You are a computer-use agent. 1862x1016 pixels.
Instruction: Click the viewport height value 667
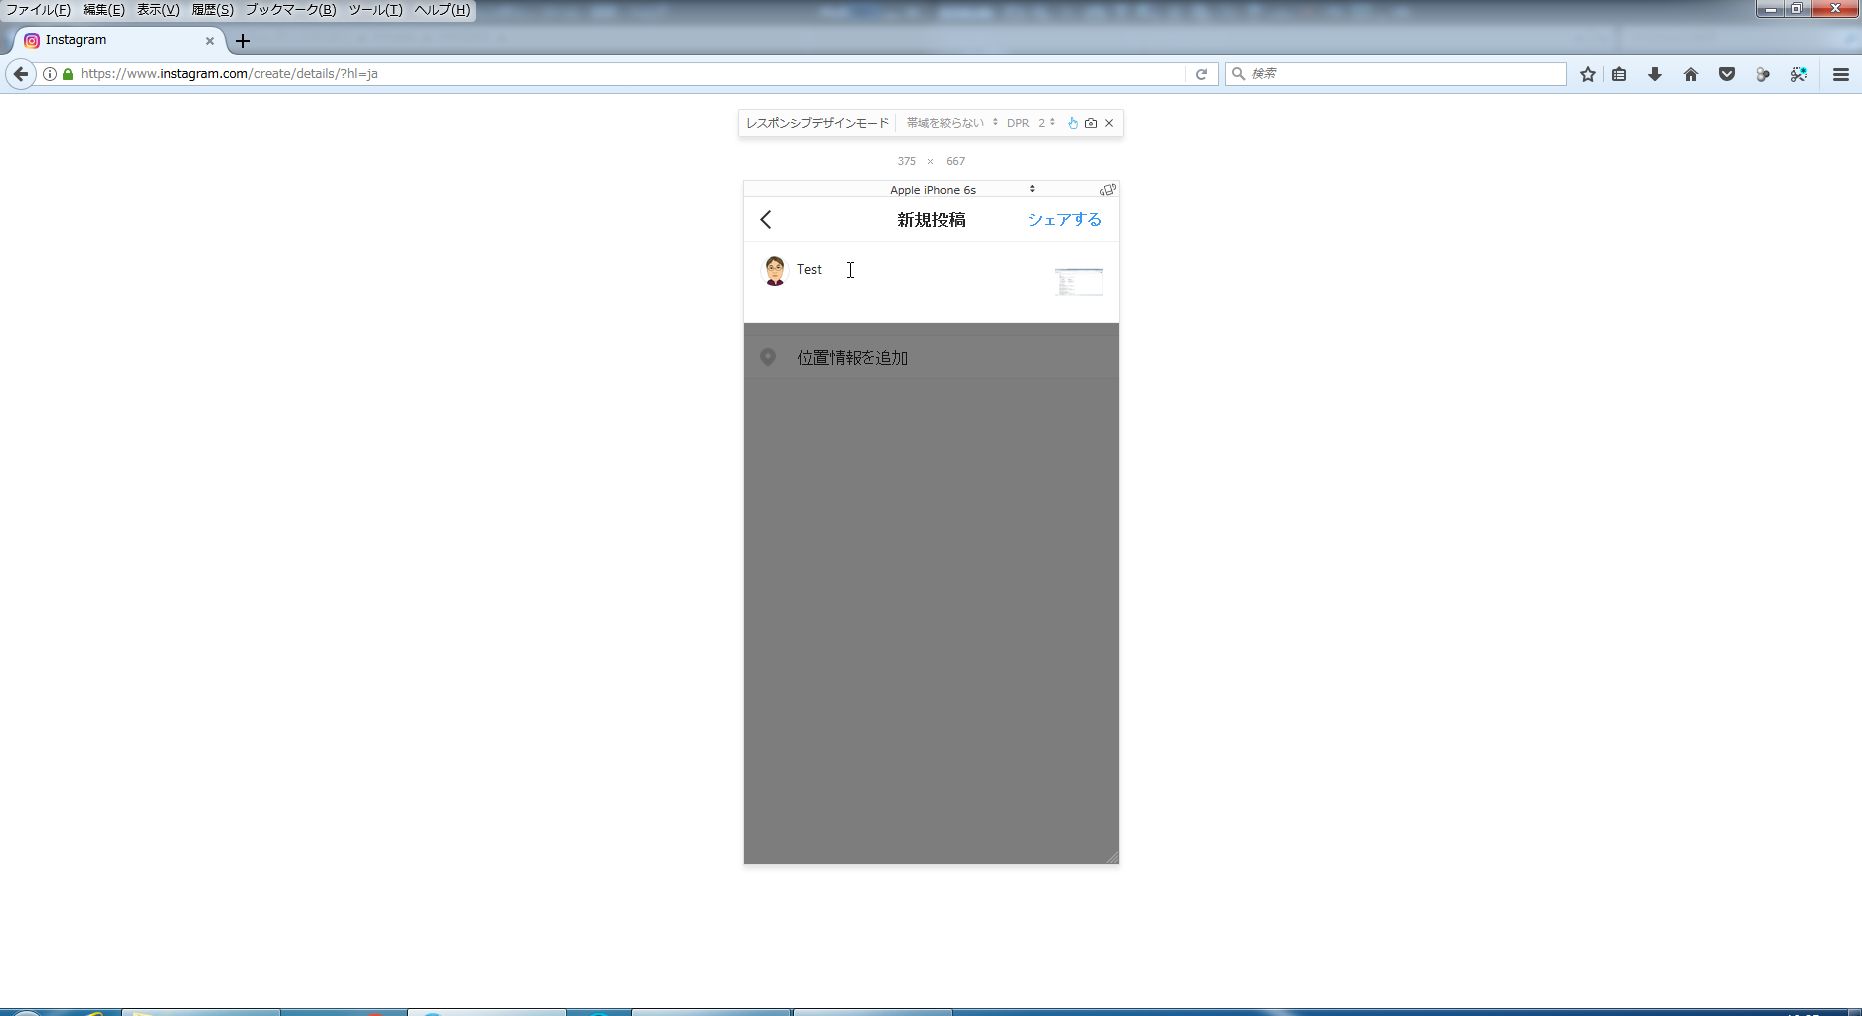tap(955, 161)
